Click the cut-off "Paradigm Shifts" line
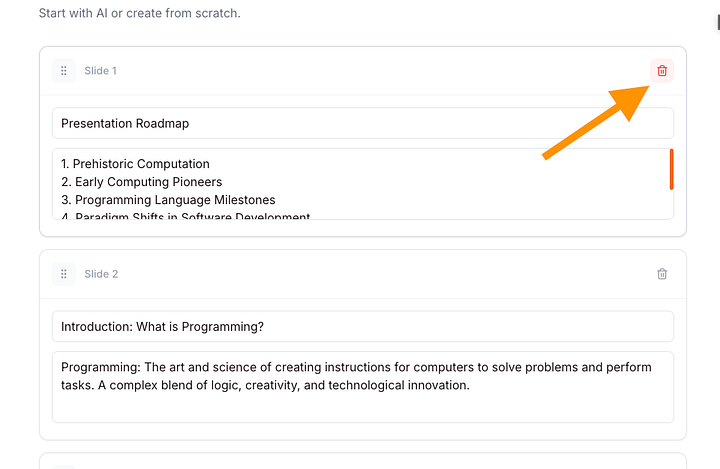Screen dimensions: 720x469 (186, 216)
